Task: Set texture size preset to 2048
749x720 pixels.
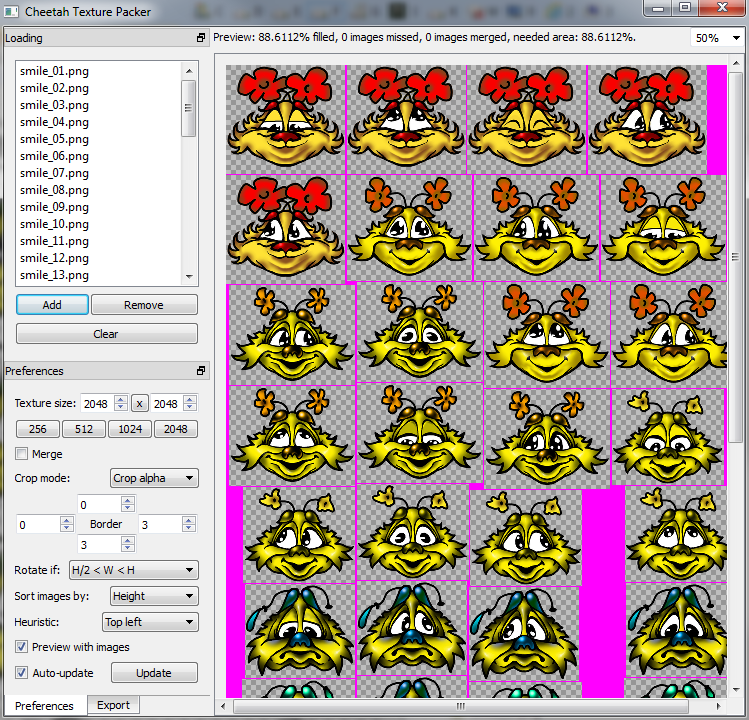Action: 176,429
